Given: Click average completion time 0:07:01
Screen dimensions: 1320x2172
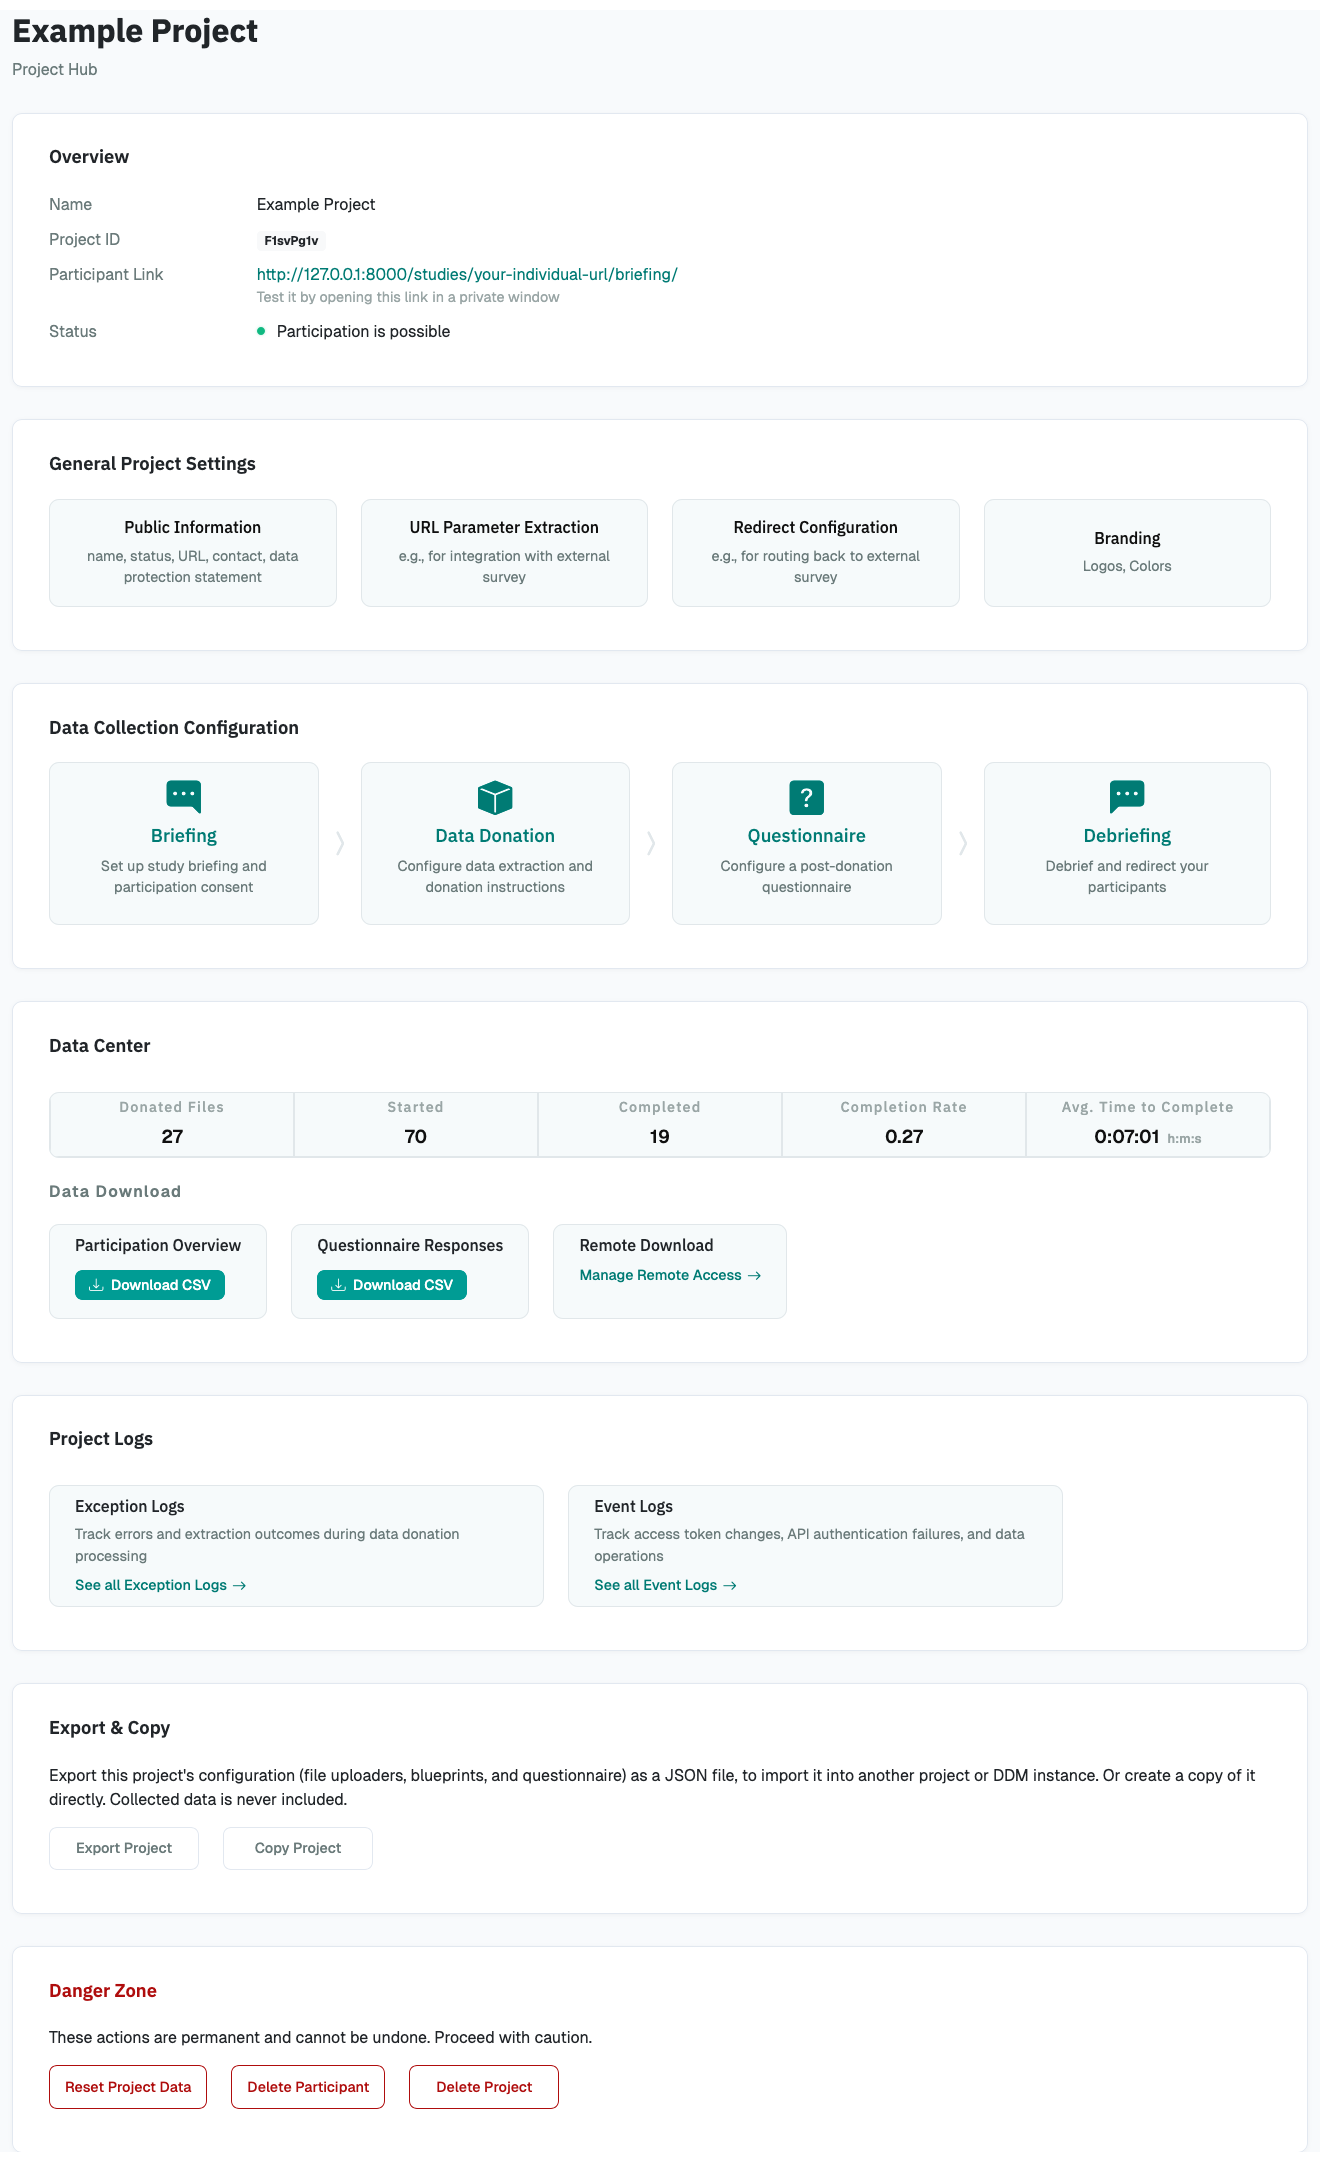Looking at the screenshot, I should tap(1127, 1136).
